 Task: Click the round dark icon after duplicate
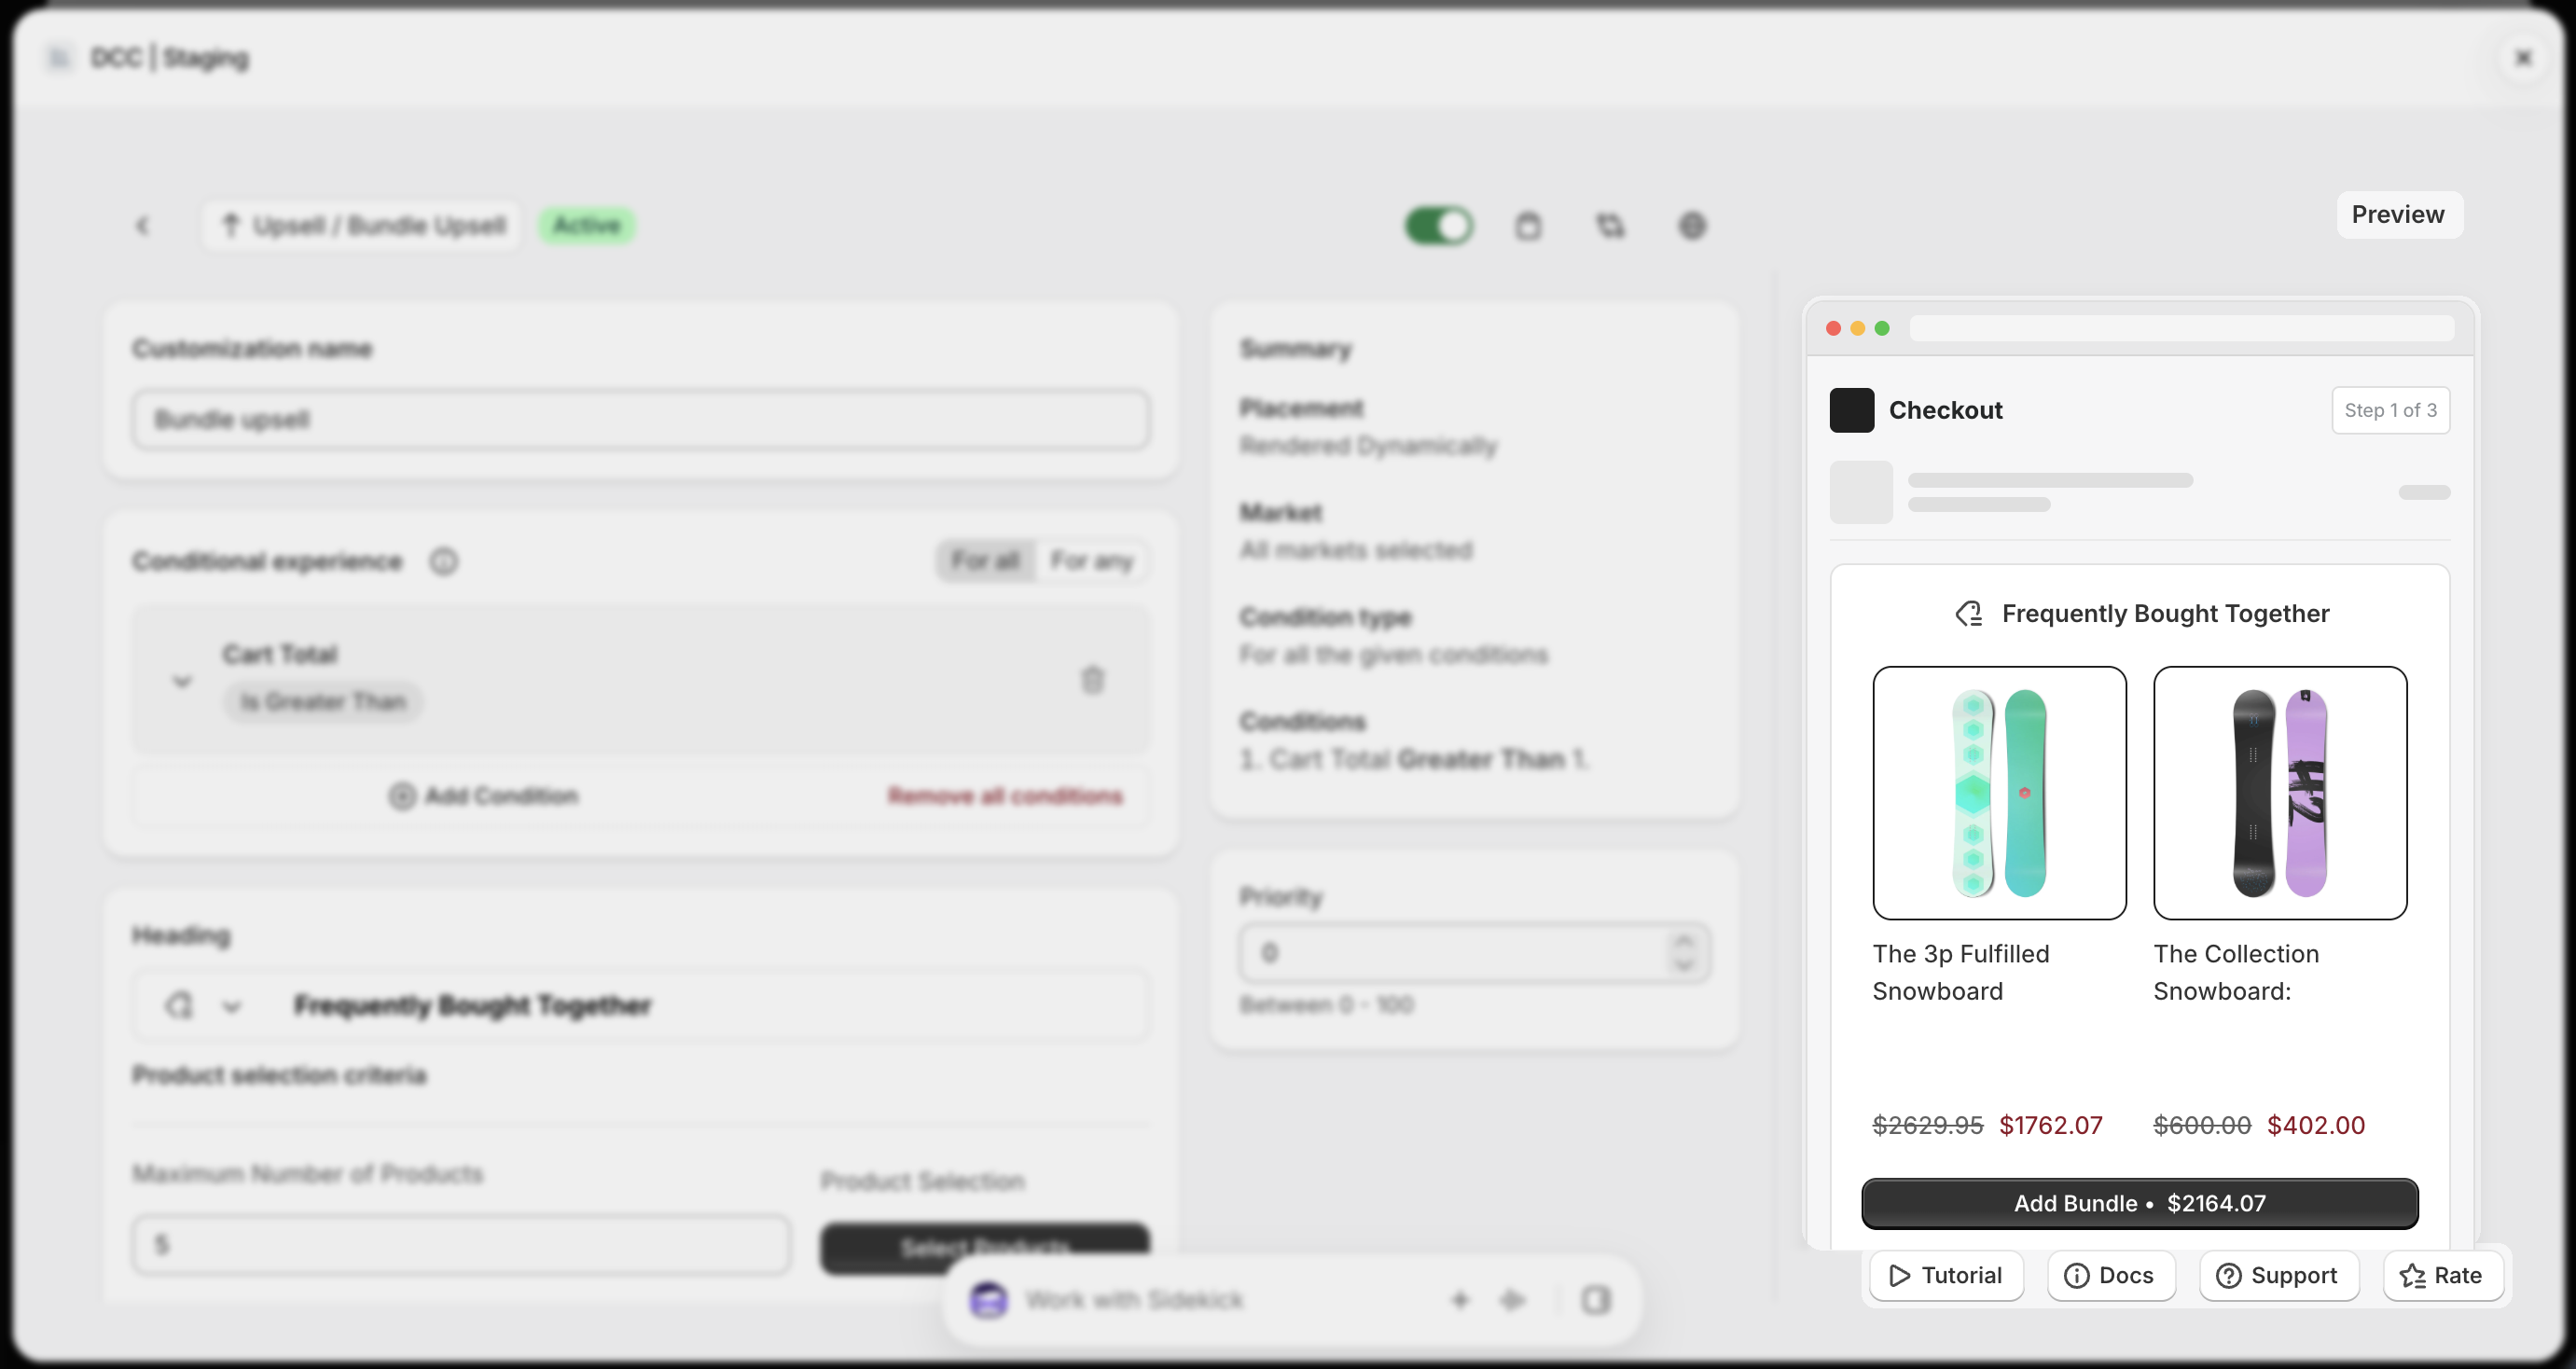point(1692,226)
